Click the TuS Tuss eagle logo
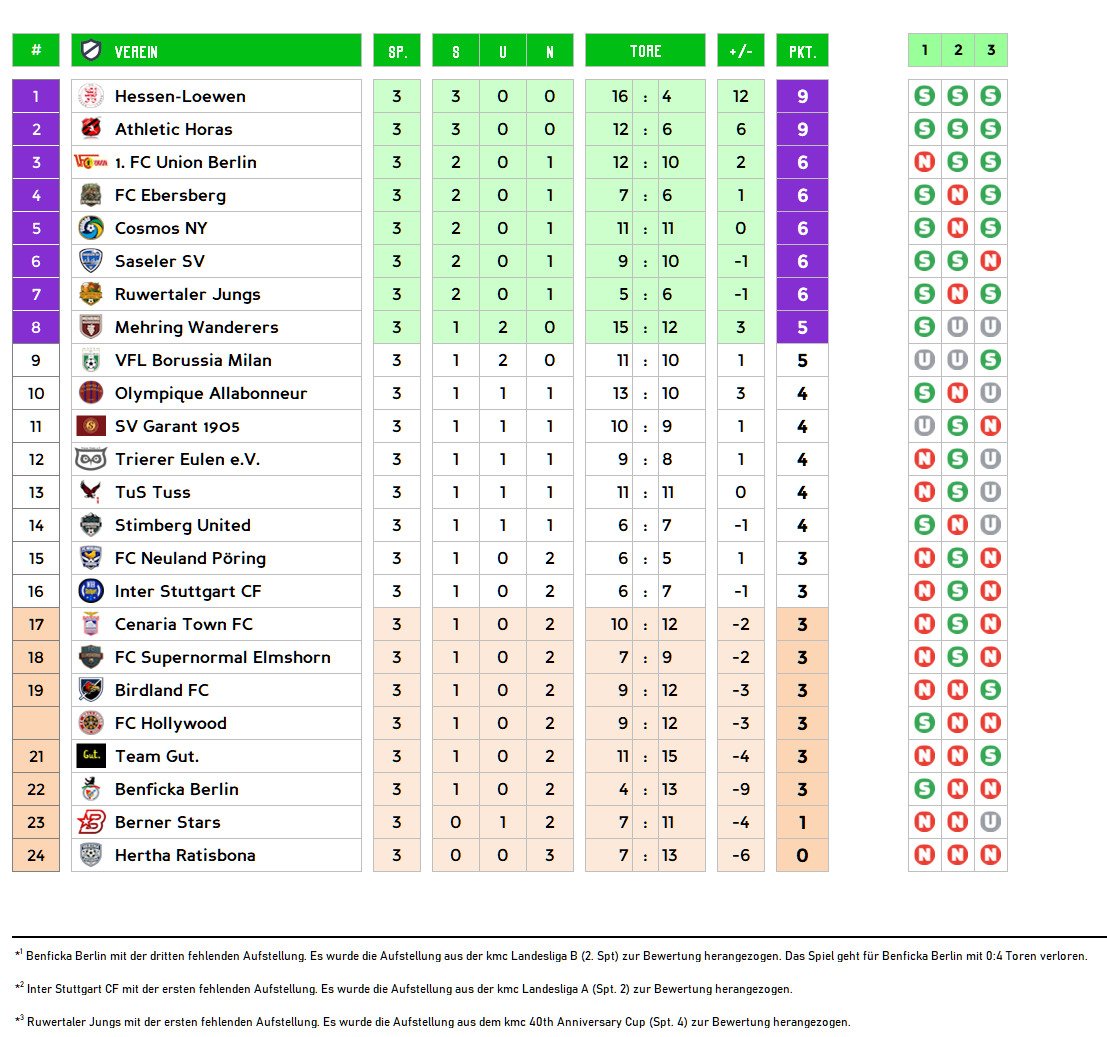 coord(91,492)
